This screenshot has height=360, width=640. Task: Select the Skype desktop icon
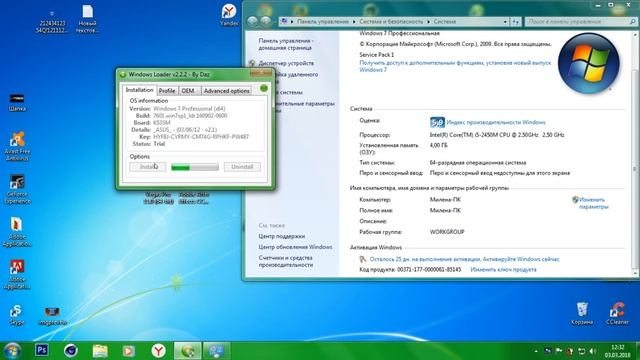tap(16, 315)
